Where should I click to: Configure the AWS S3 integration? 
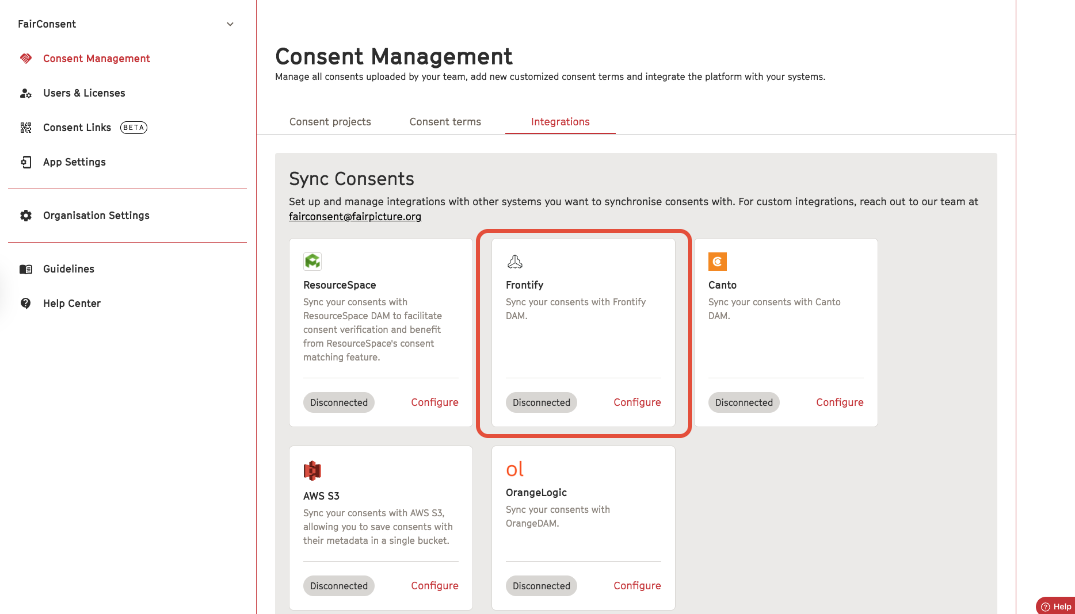click(x=435, y=585)
